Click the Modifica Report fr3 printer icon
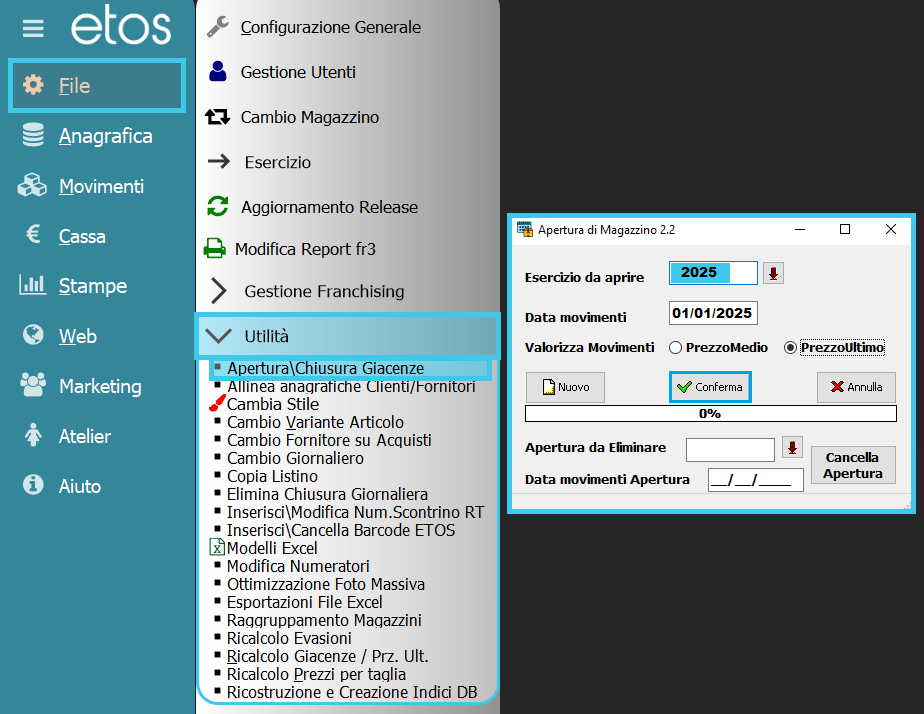The height and width of the screenshot is (714, 924). point(214,249)
